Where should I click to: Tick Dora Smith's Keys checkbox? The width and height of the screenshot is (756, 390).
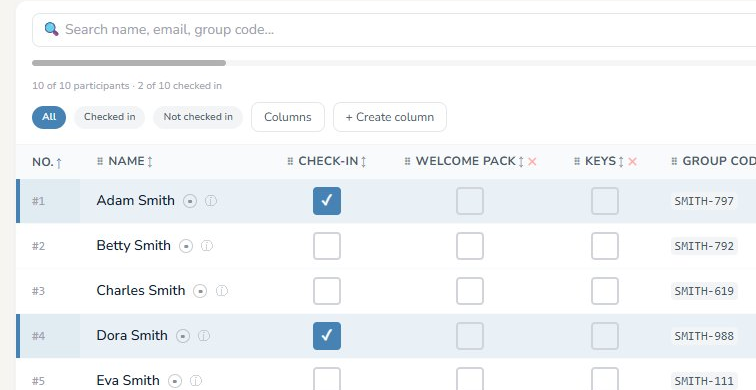pos(605,336)
